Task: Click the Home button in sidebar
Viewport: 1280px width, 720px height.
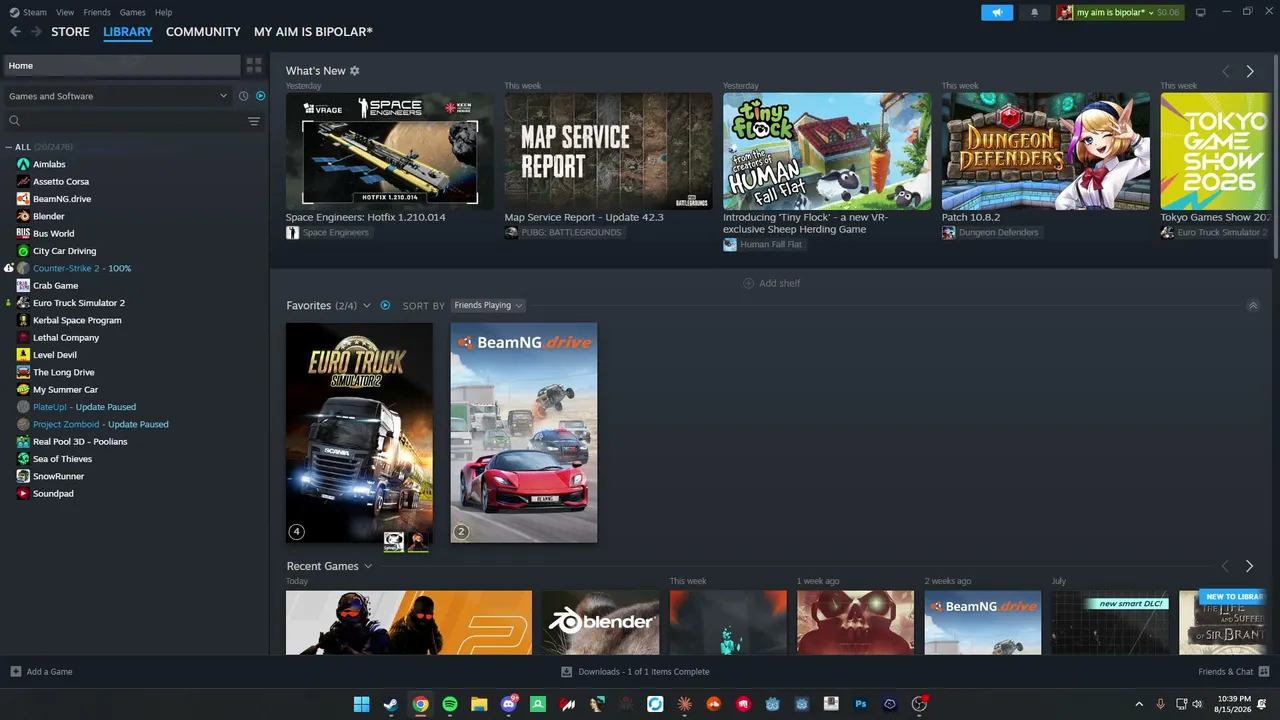Action: point(121,65)
